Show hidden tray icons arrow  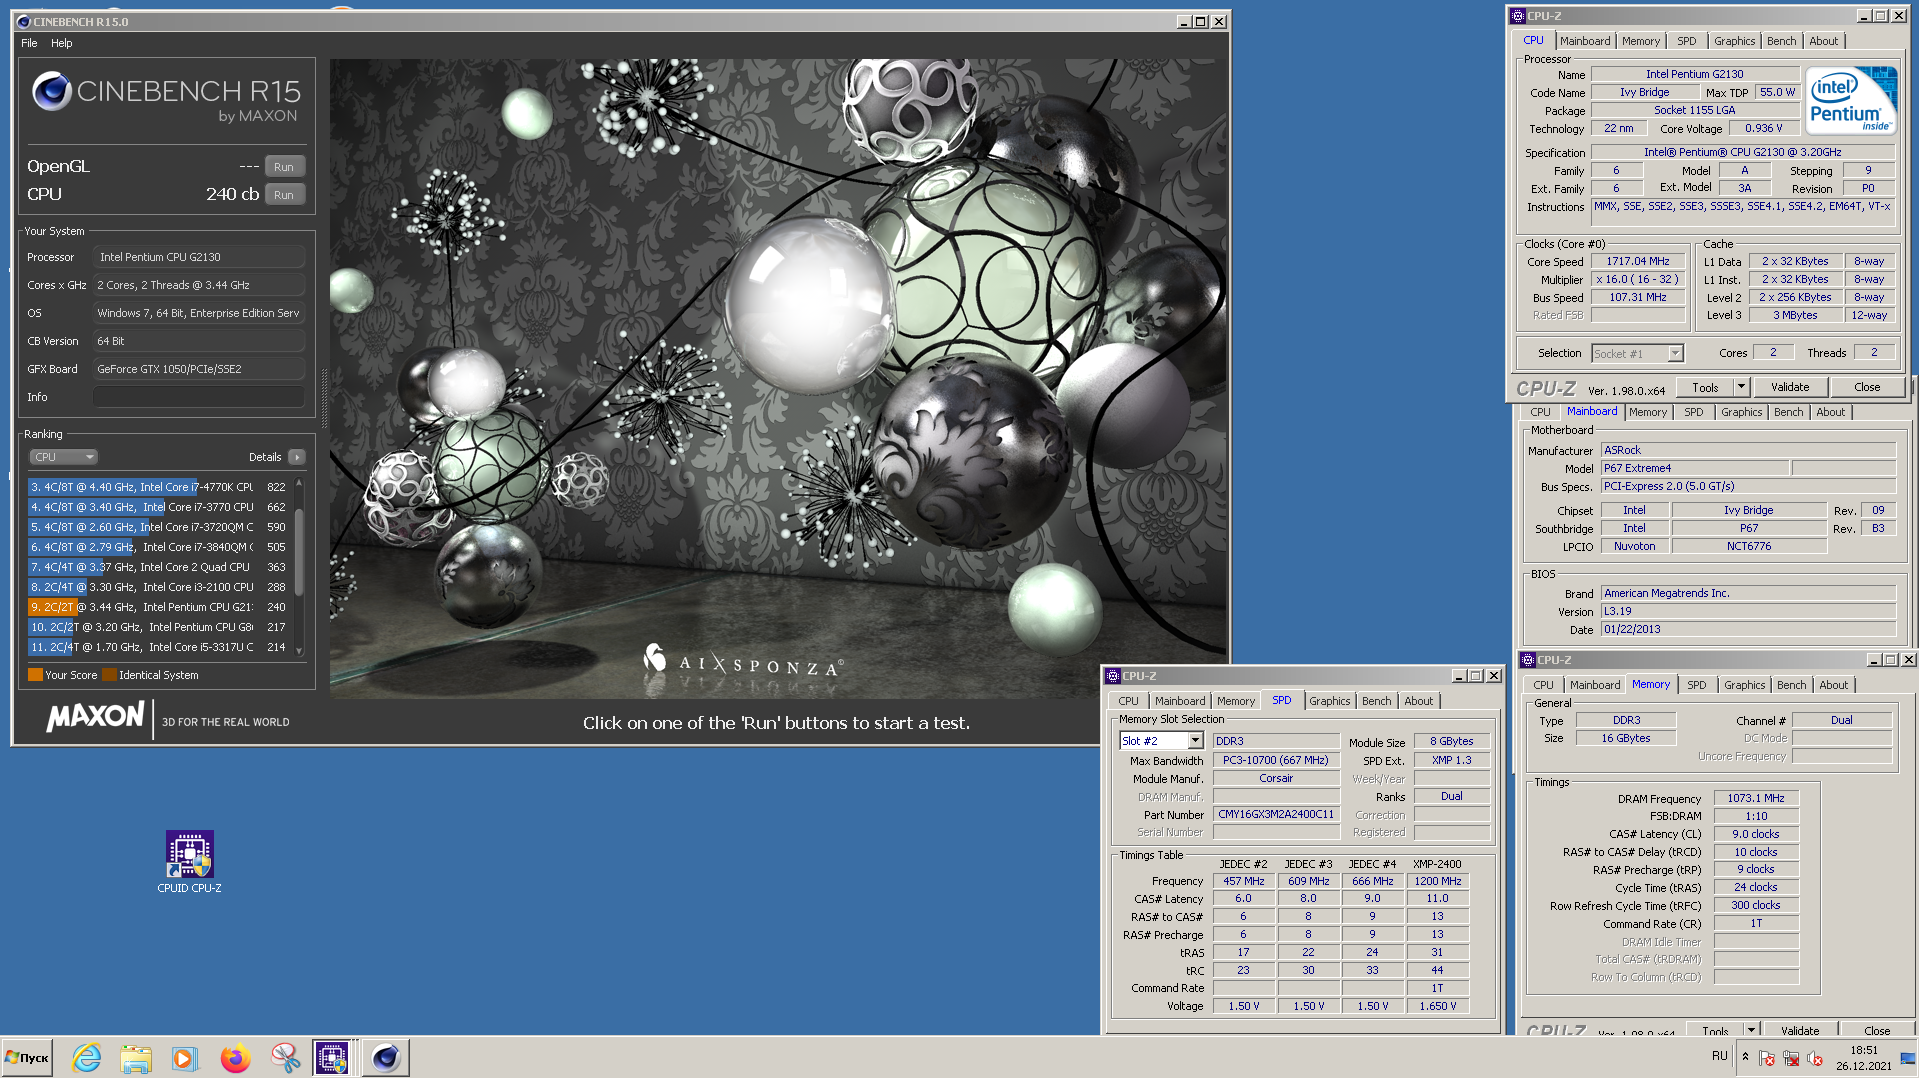[1745, 1056]
